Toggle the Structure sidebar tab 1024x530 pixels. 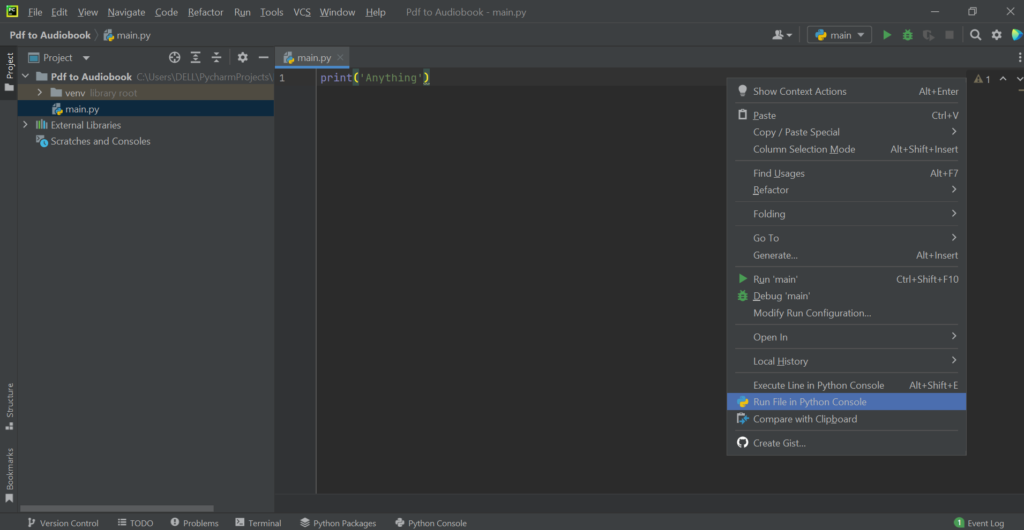pos(9,406)
